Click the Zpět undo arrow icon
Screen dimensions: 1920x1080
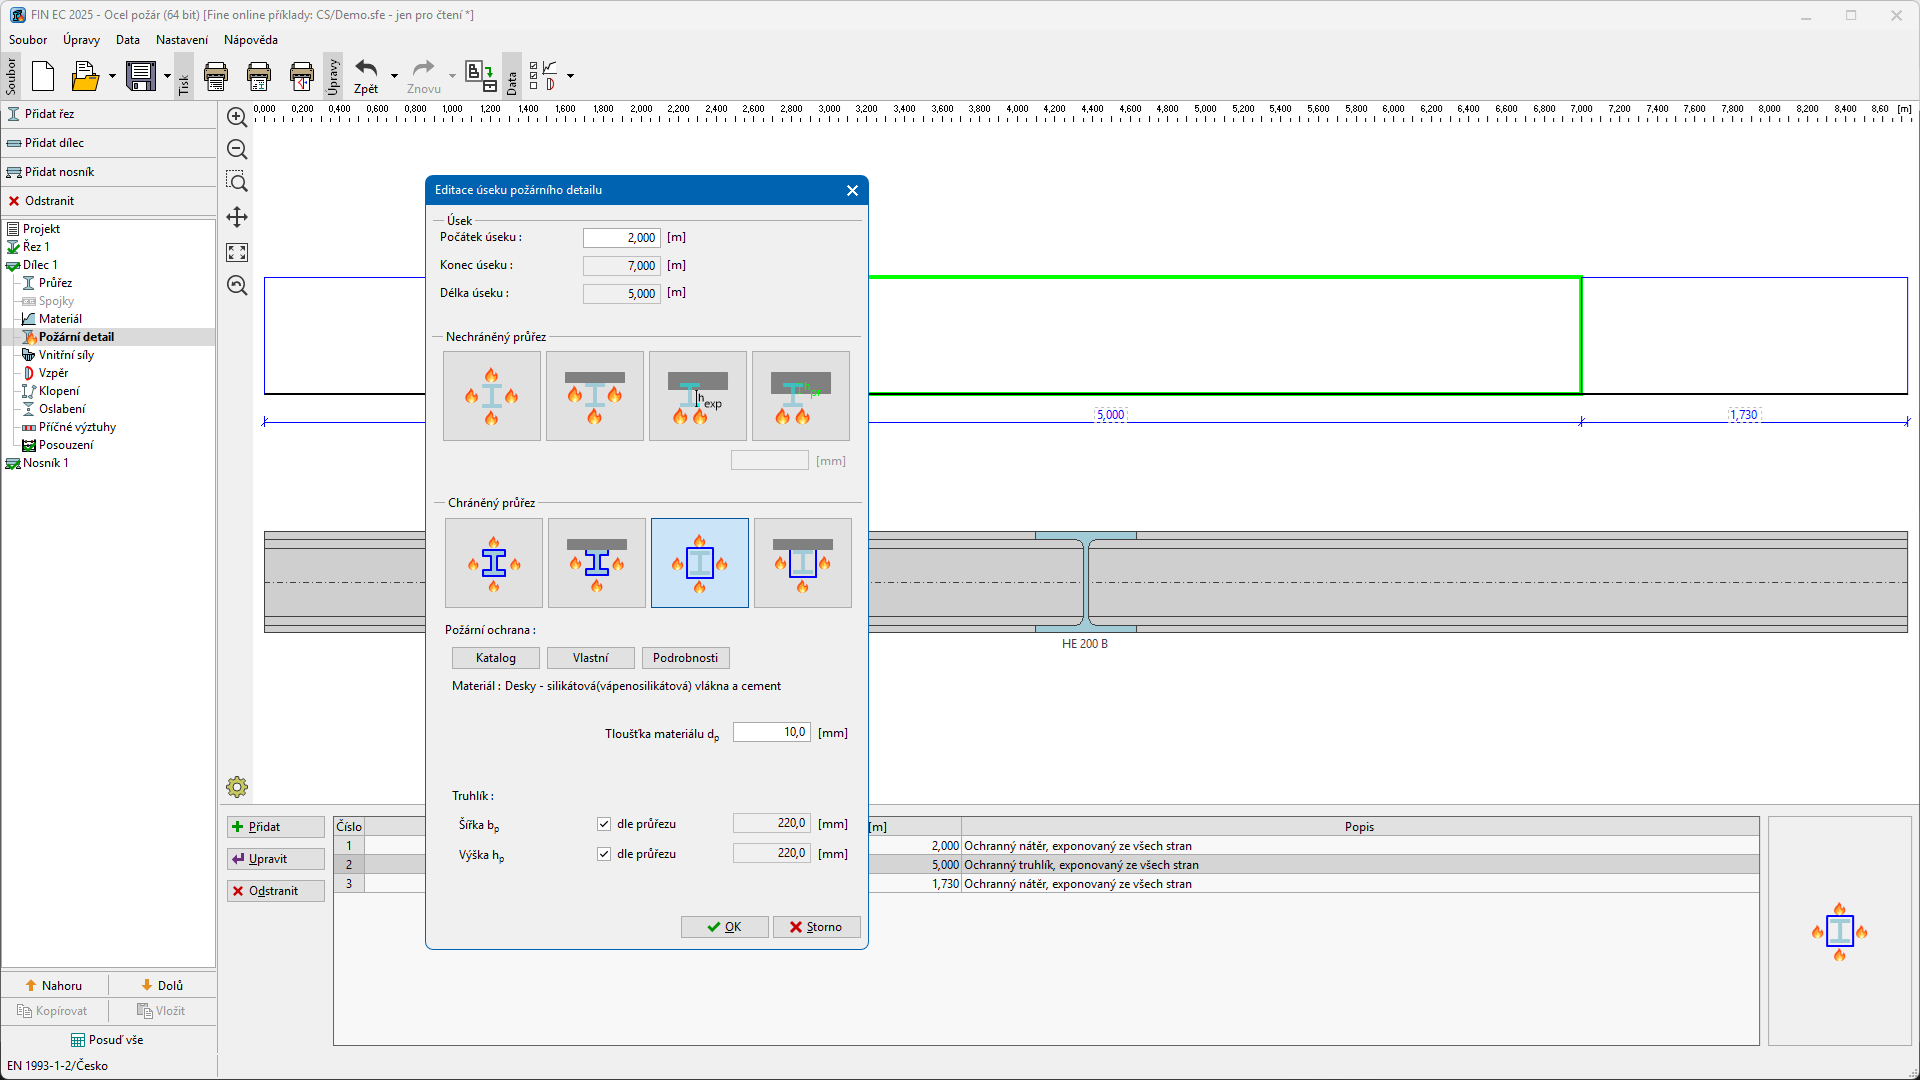[366, 70]
